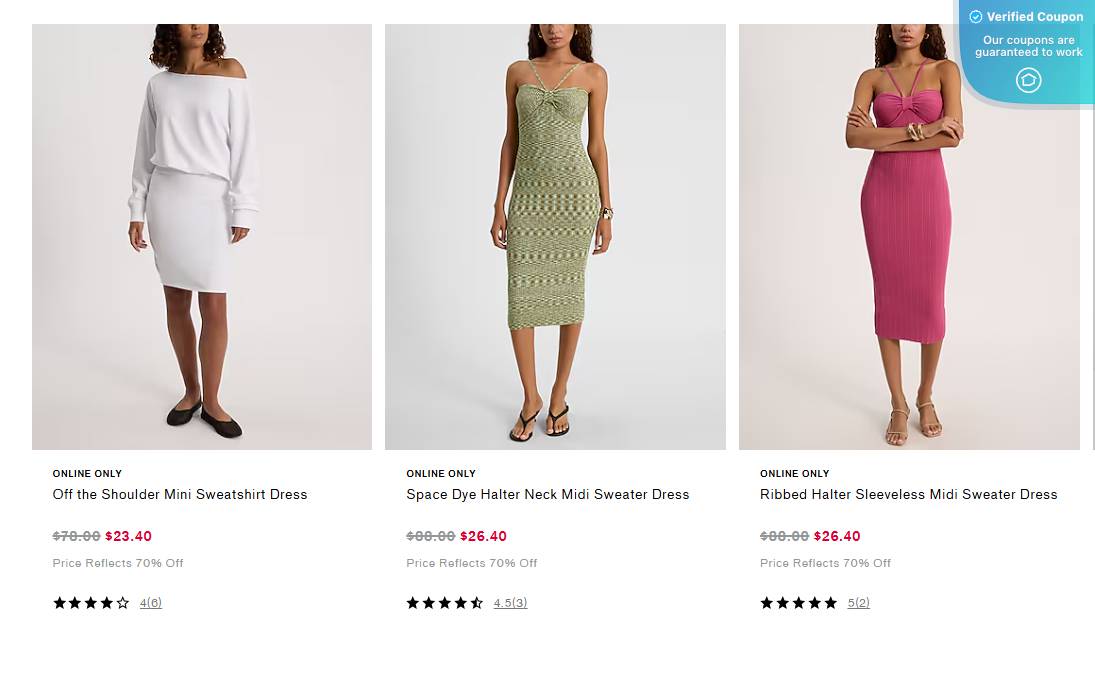Click the hexagon icon in the coupon badge
This screenshot has width=1095, height=679.
pyautogui.click(x=1028, y=80)
